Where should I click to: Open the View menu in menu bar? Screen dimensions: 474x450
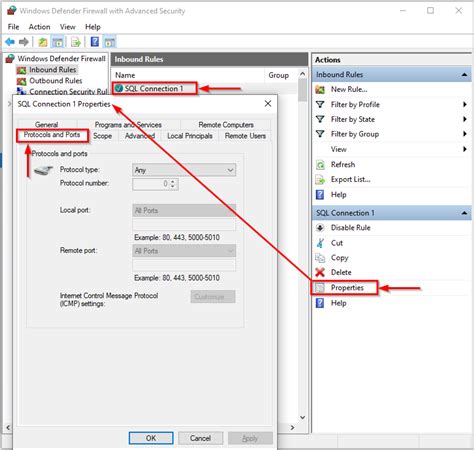(68, 27)
